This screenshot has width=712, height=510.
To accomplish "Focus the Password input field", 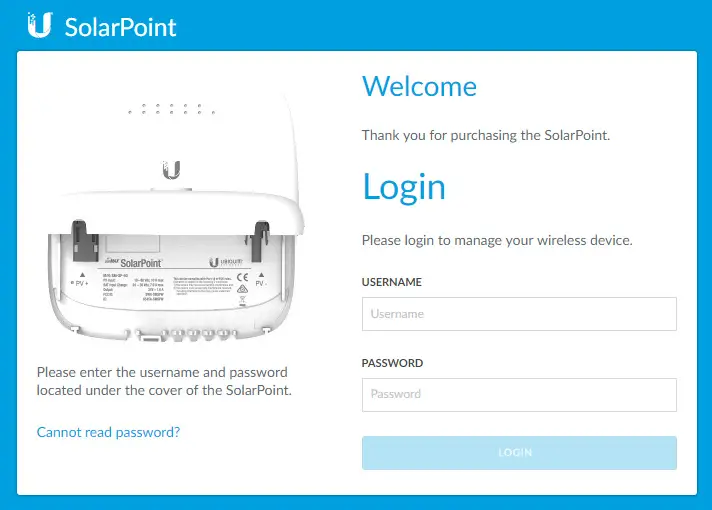I will pyautogui.click(x=519, y=394).
